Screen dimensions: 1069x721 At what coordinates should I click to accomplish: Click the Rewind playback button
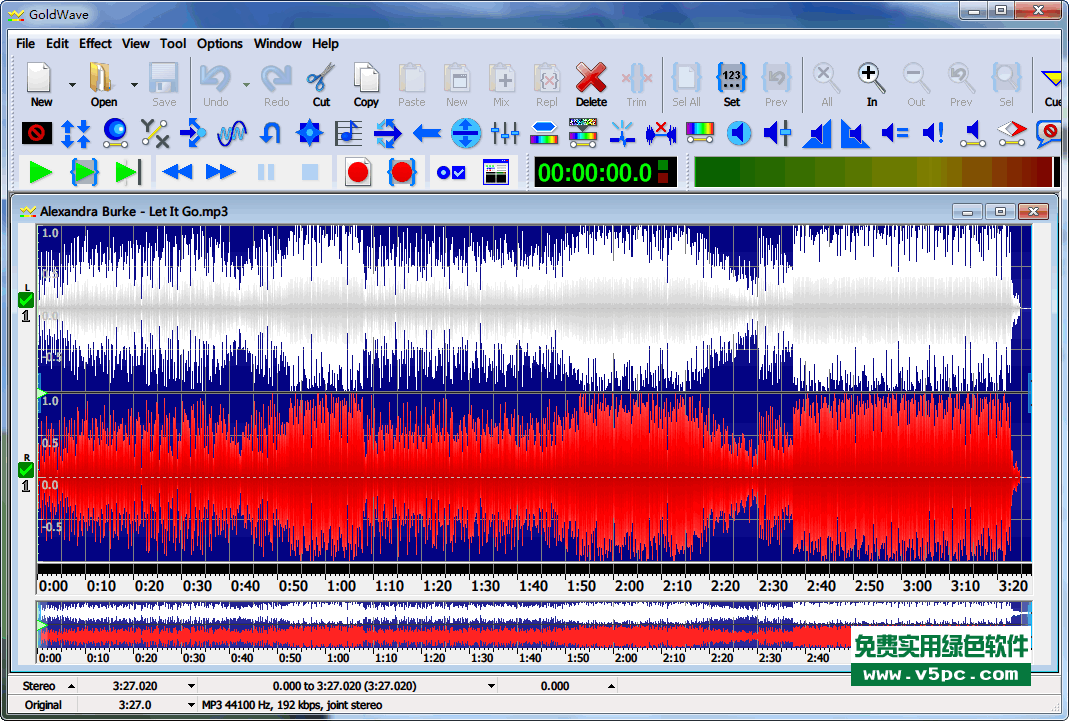(x=177, y=172)
